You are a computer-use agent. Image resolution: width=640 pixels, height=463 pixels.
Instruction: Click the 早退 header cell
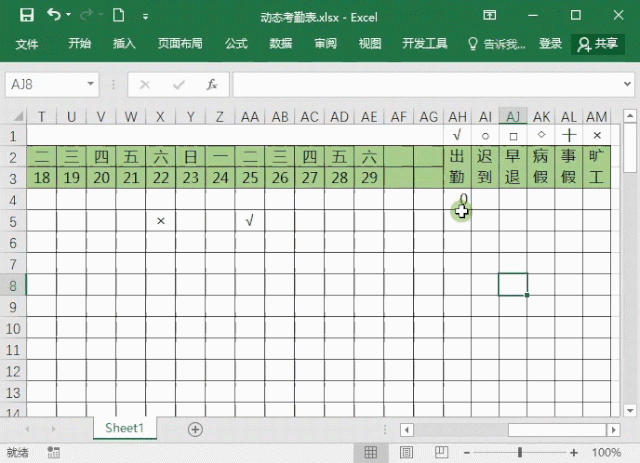pos(513,167)
